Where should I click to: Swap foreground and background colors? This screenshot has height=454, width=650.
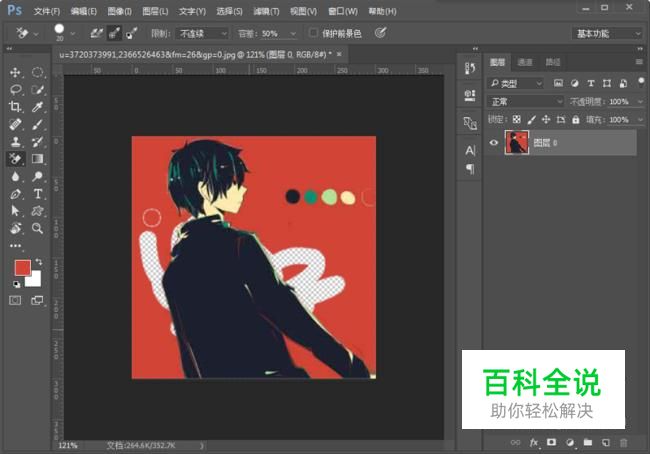coord(39,262)
